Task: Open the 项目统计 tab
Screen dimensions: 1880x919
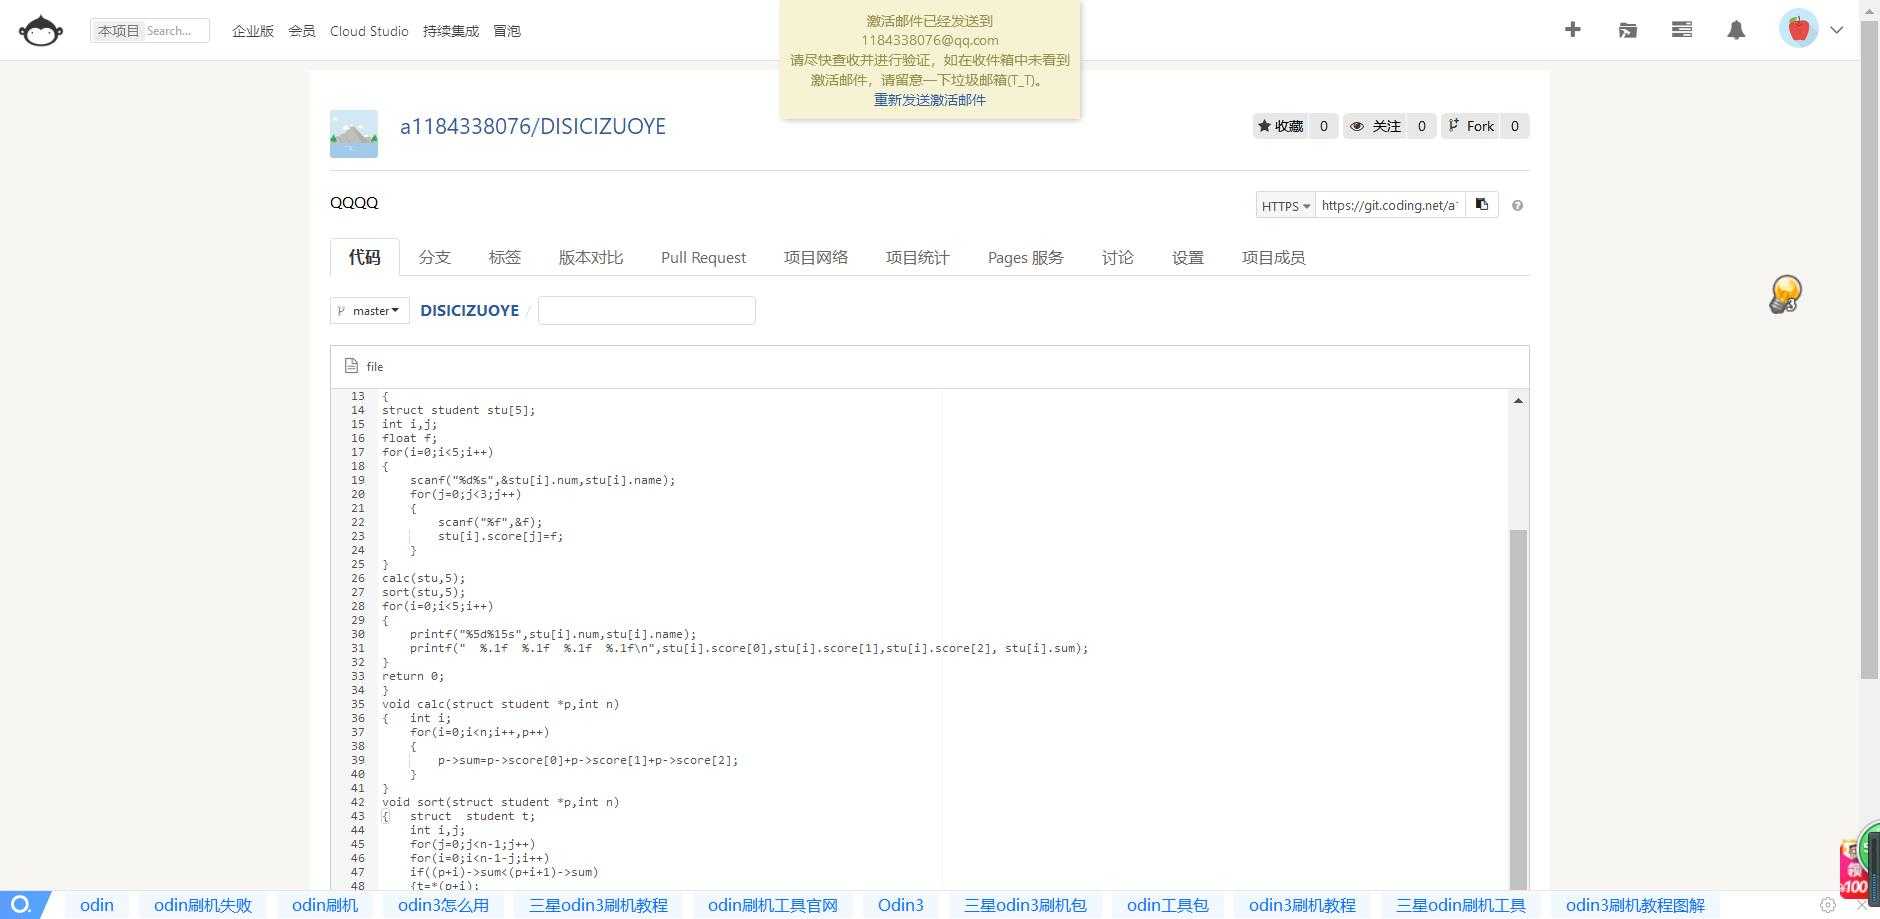Action: (918, 257)
